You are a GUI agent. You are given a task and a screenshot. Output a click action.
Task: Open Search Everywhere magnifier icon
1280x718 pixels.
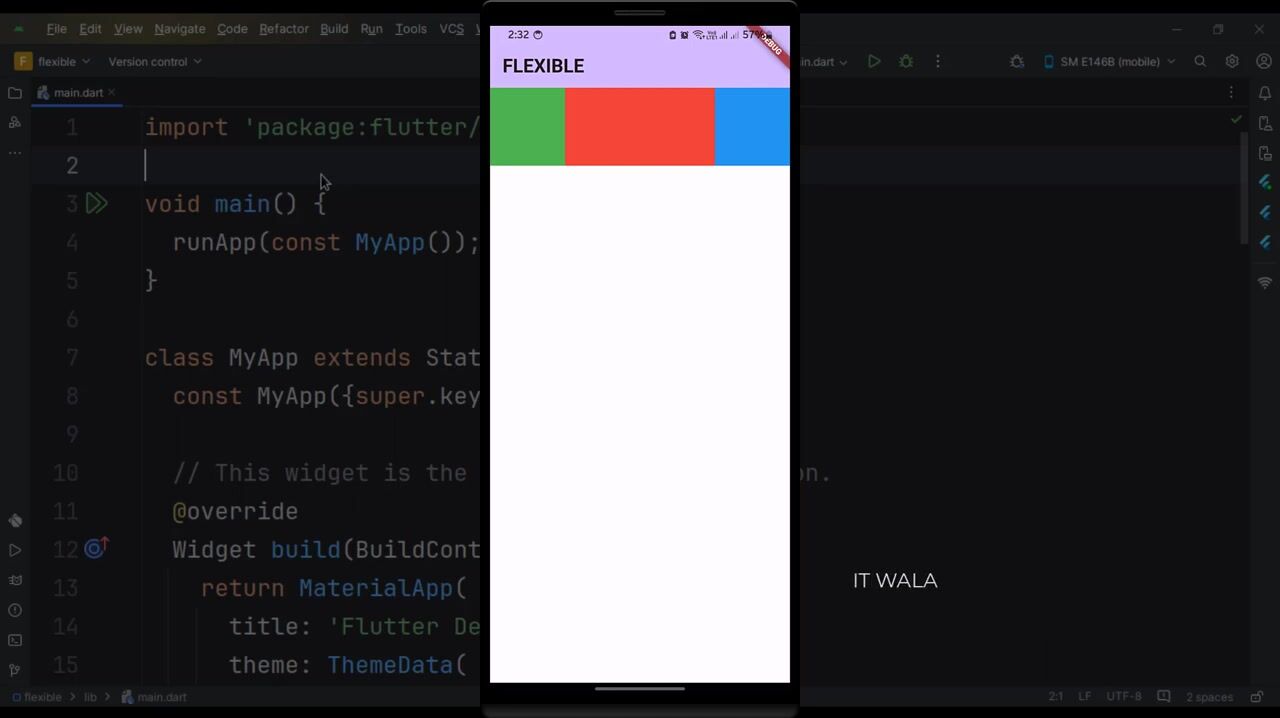1200,61
